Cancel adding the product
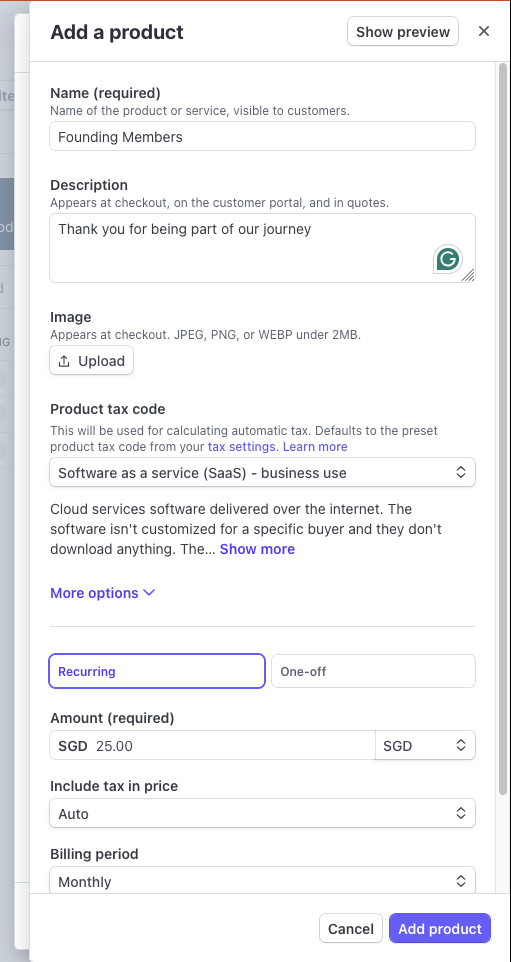Screen dimensions: 511x962 [351, 928]
